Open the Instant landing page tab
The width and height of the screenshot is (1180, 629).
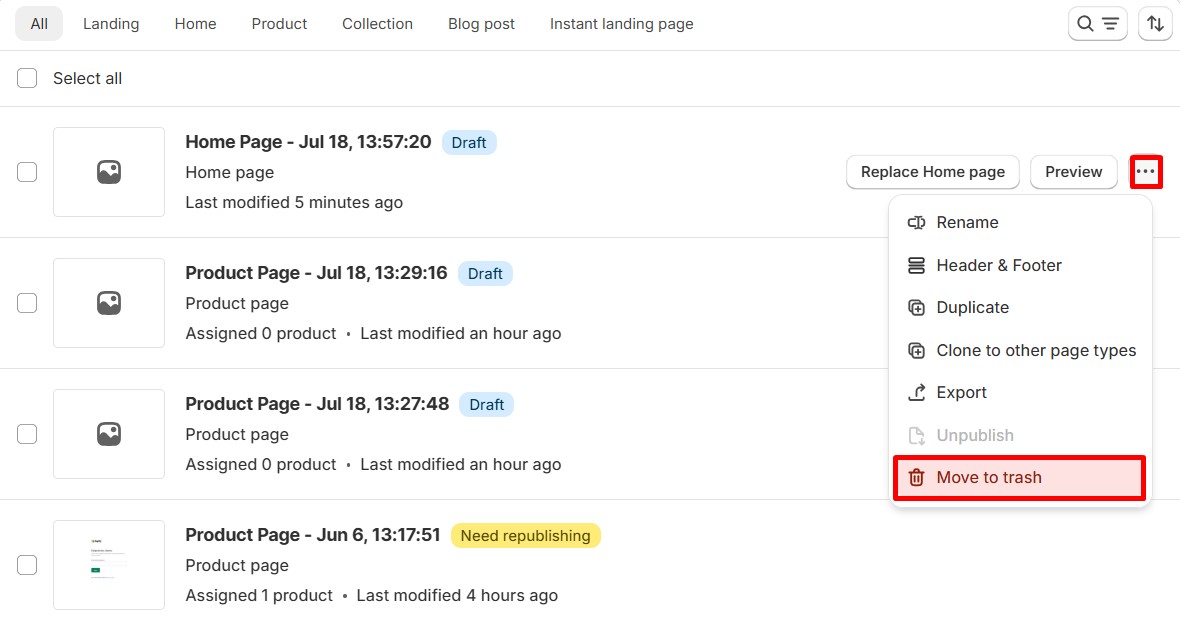[621, 24]
